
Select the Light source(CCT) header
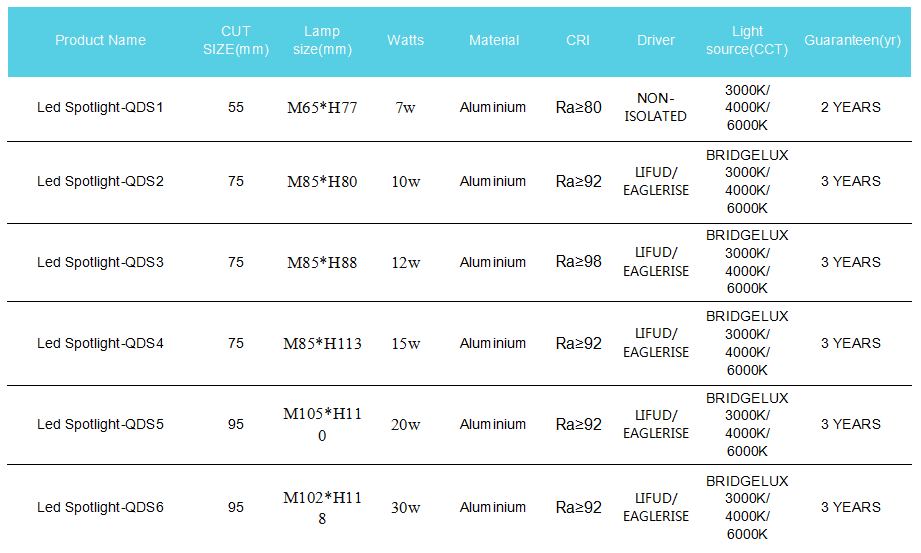click(747, 41)
